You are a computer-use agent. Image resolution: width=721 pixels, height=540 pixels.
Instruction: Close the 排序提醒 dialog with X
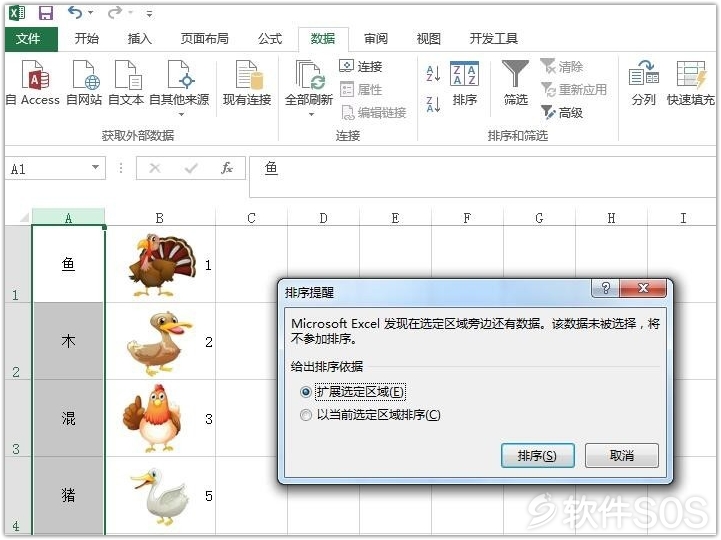point(643,288)
